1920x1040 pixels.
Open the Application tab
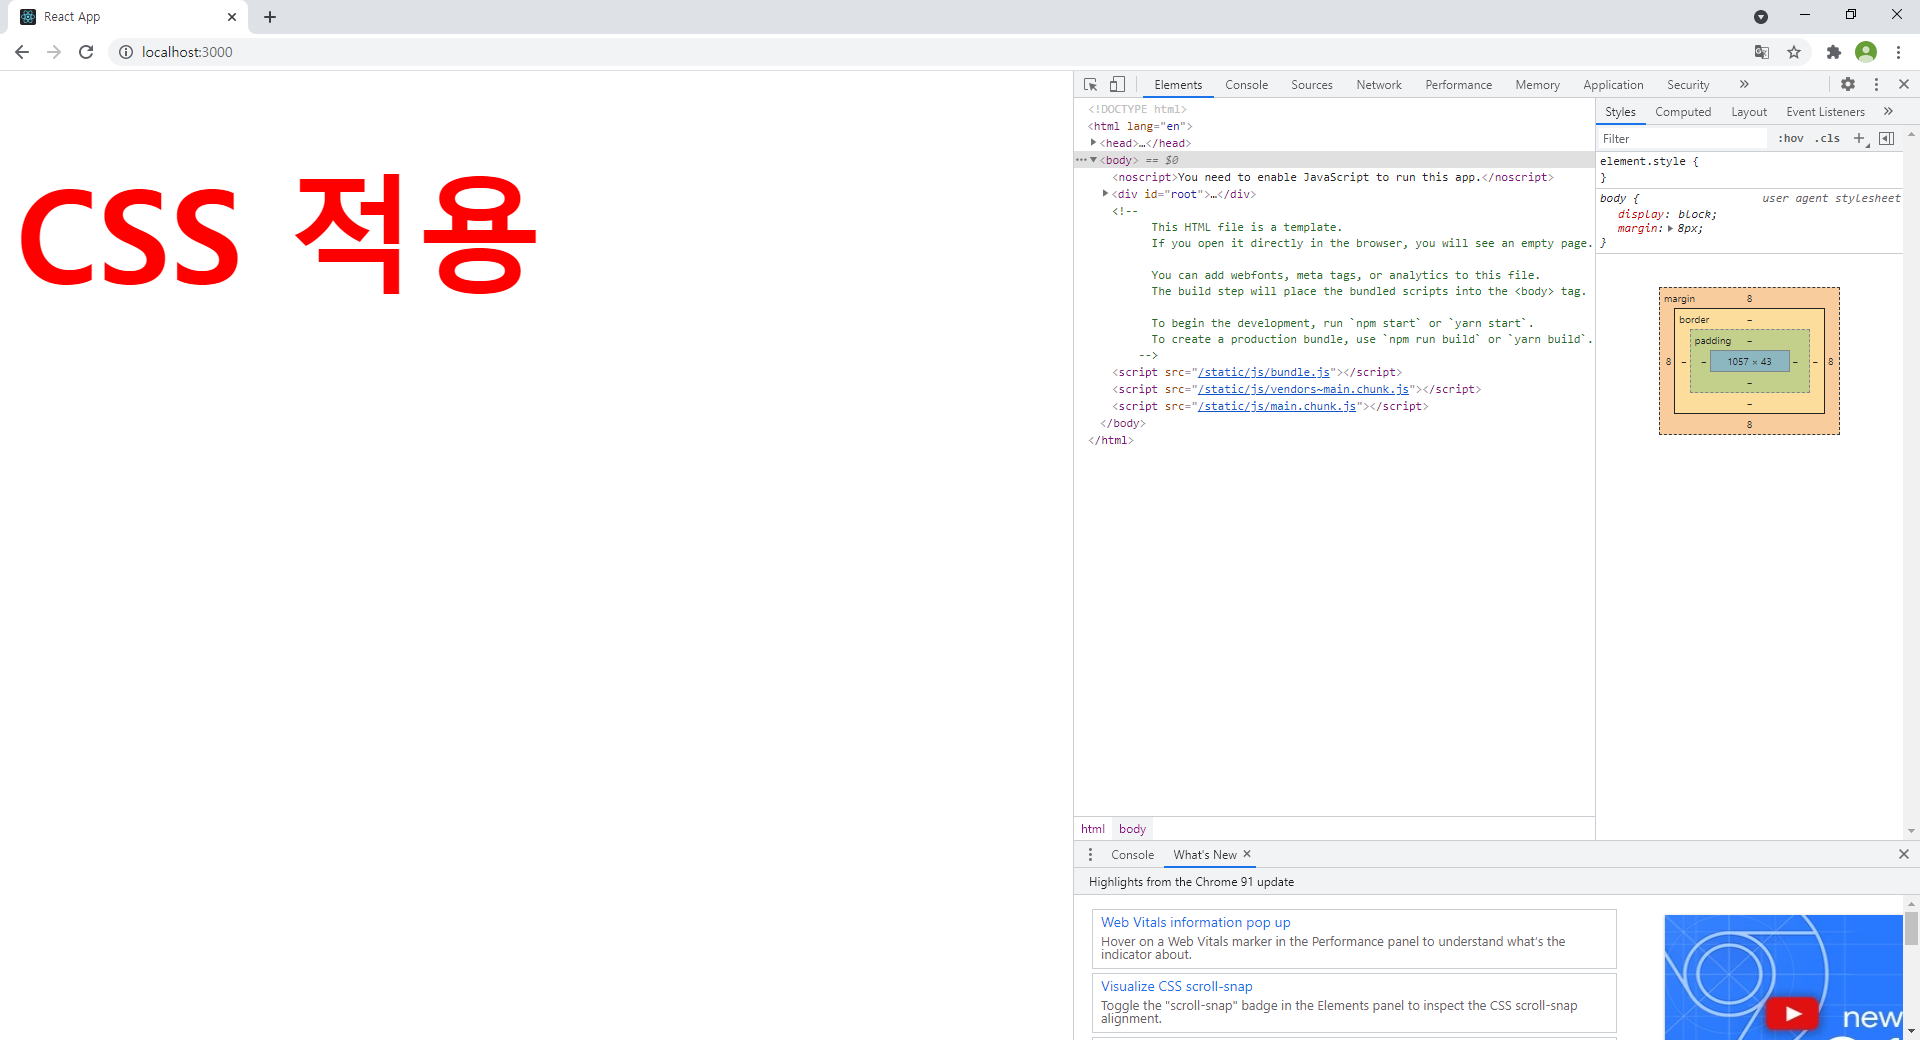[x=1613, y=85]
